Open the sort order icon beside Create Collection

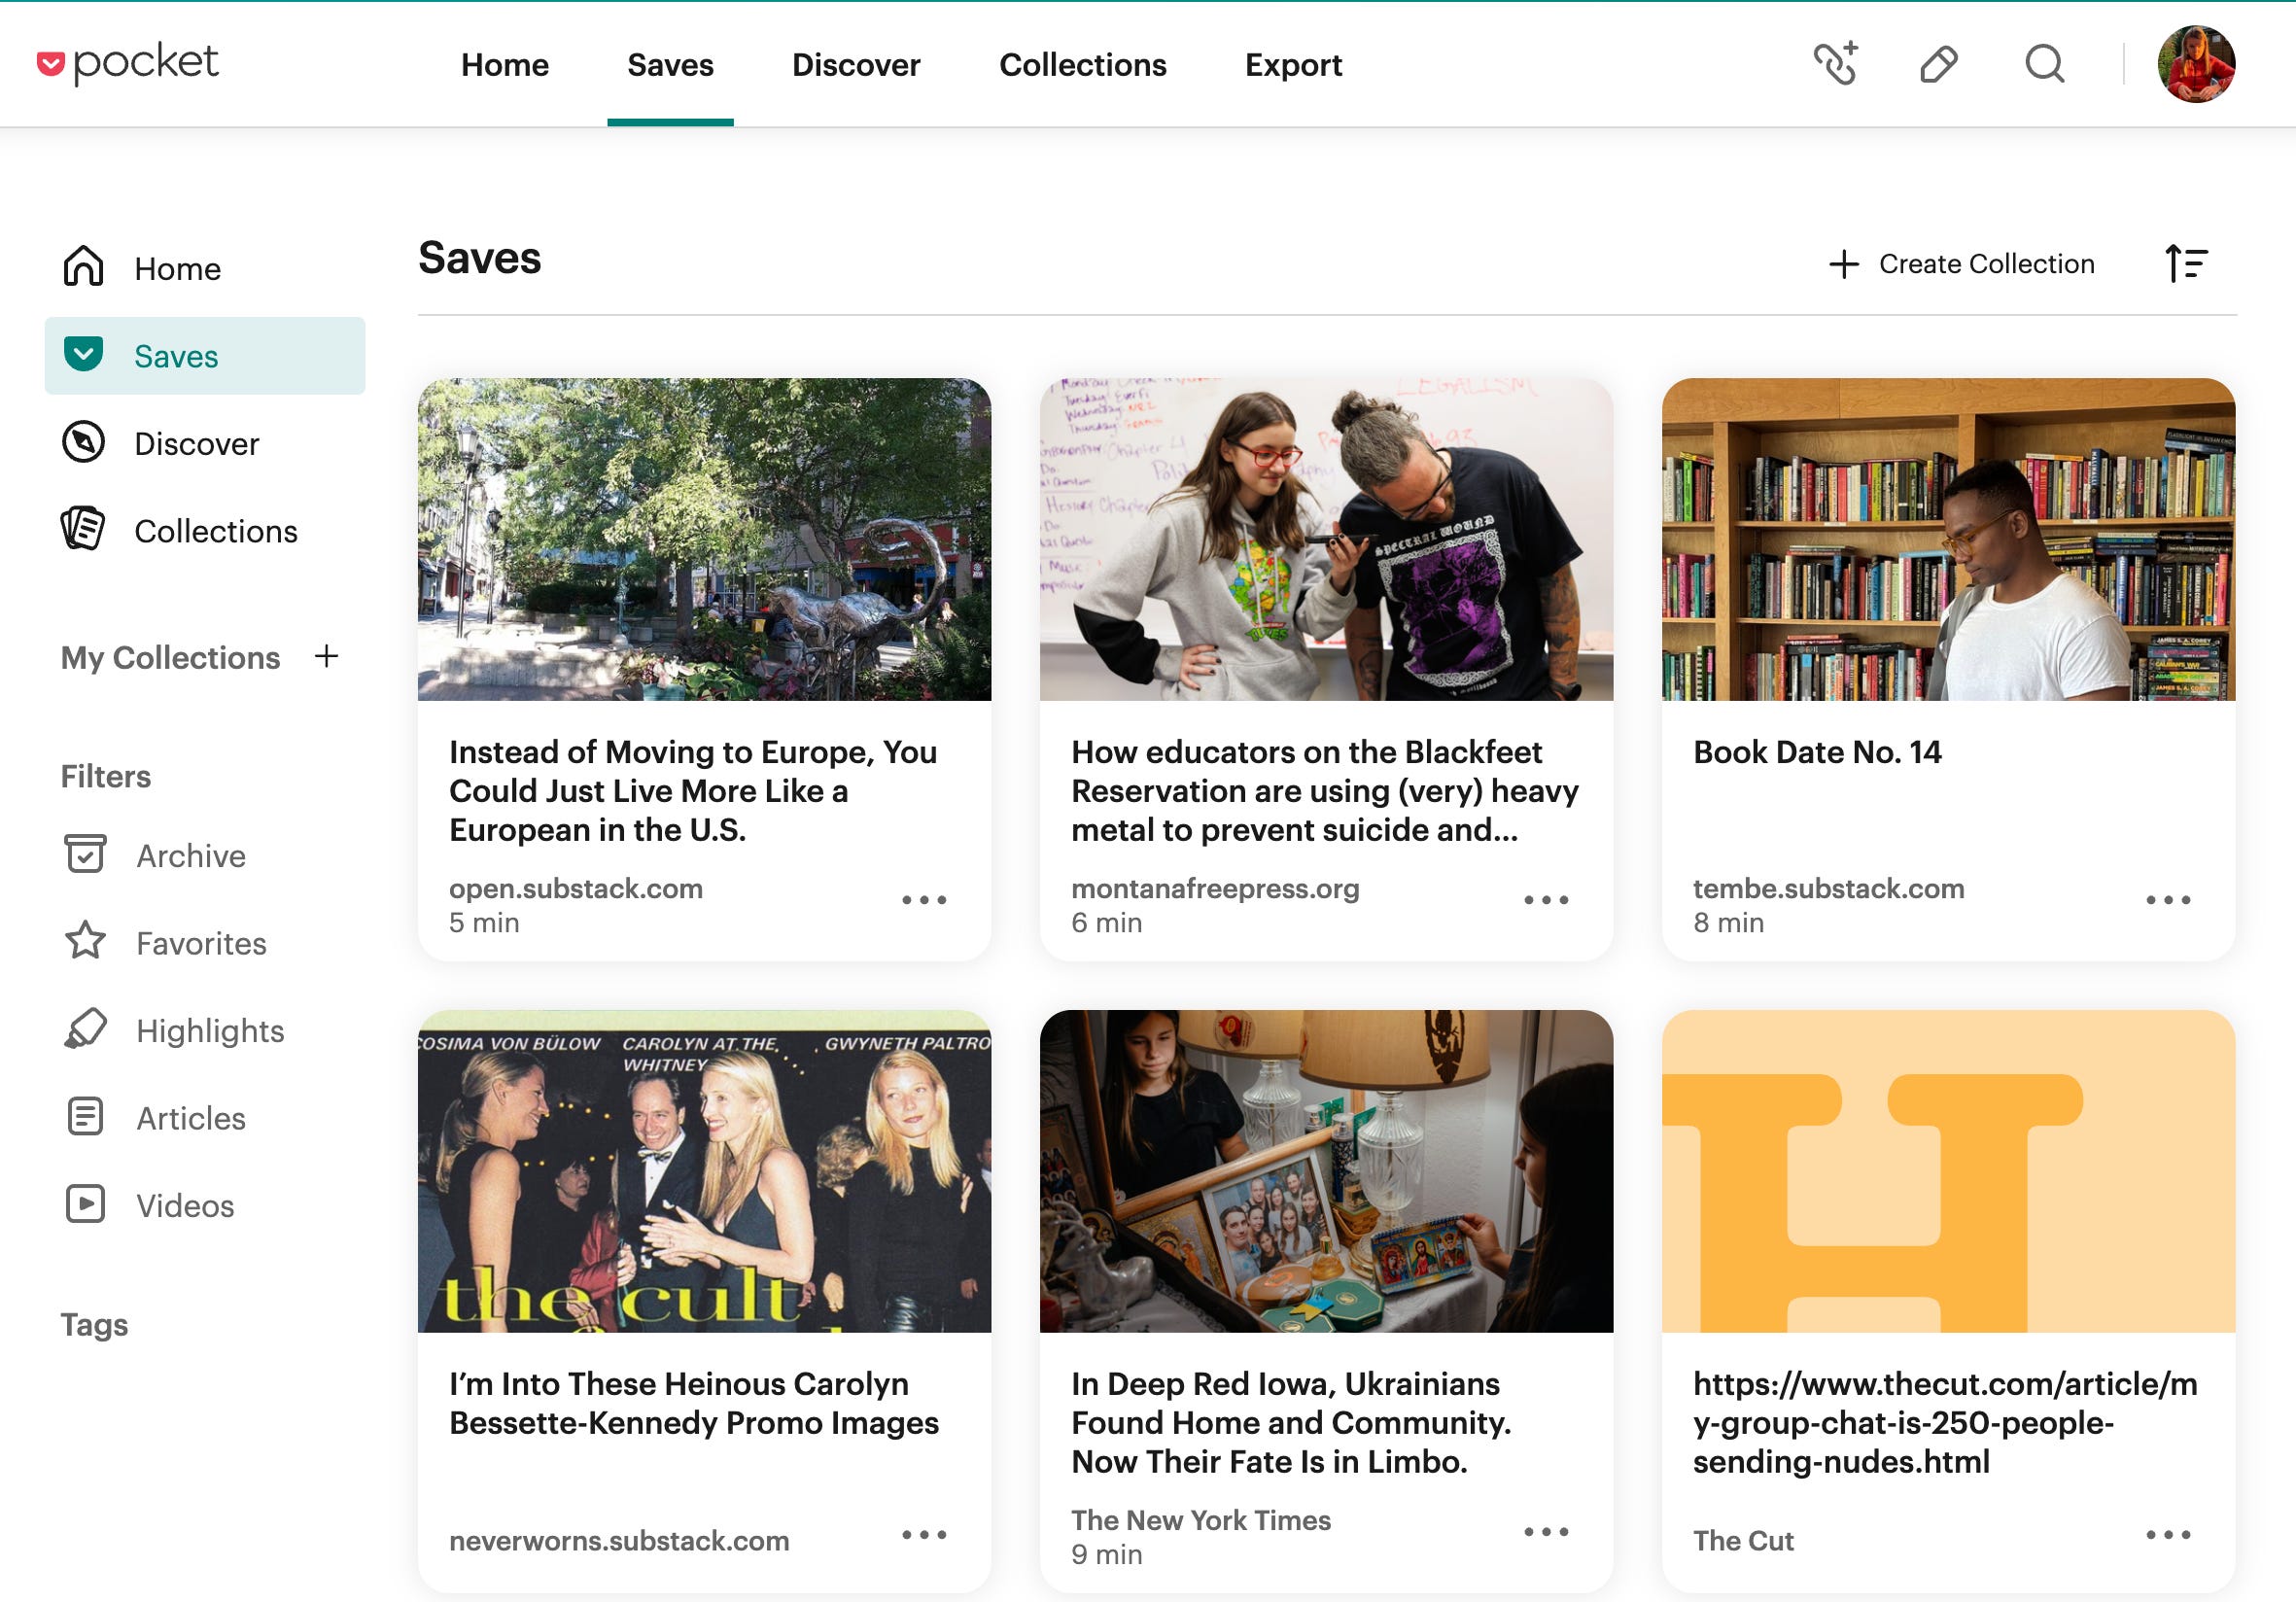point(2186,264)
